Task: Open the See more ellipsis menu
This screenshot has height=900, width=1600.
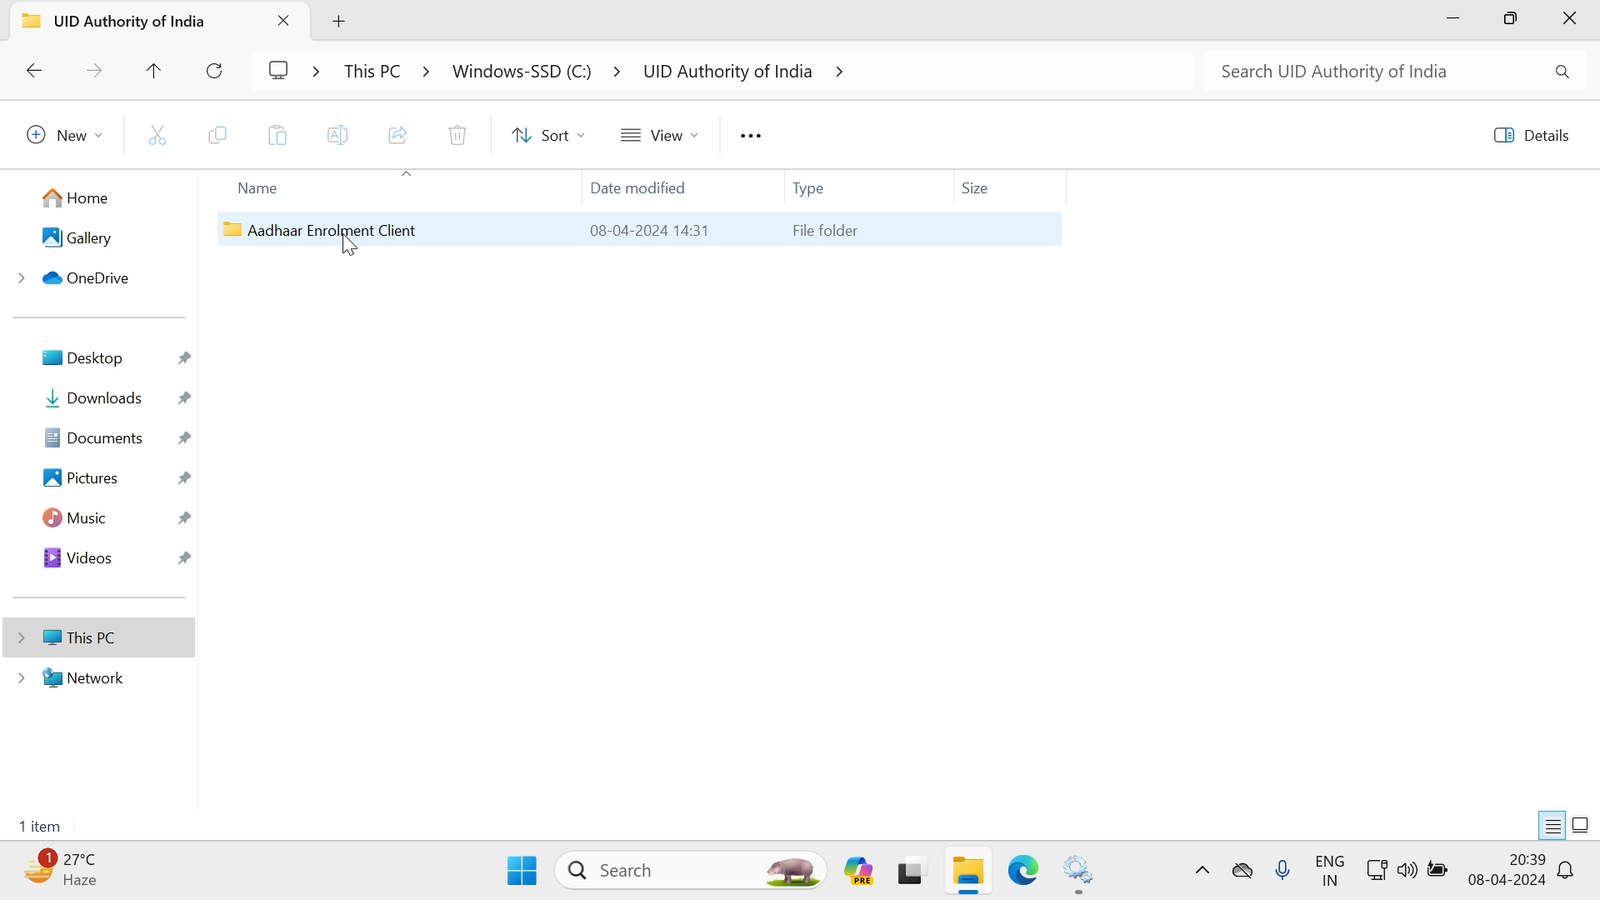Action: (x=751, y=135)
